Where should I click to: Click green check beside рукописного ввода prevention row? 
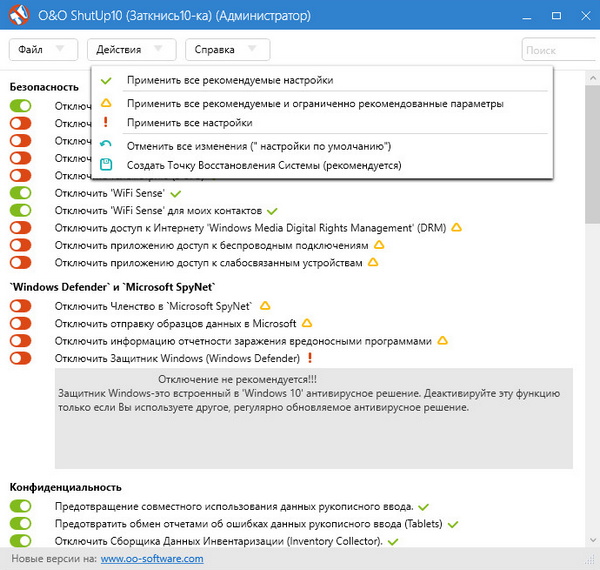coord(424,507)
